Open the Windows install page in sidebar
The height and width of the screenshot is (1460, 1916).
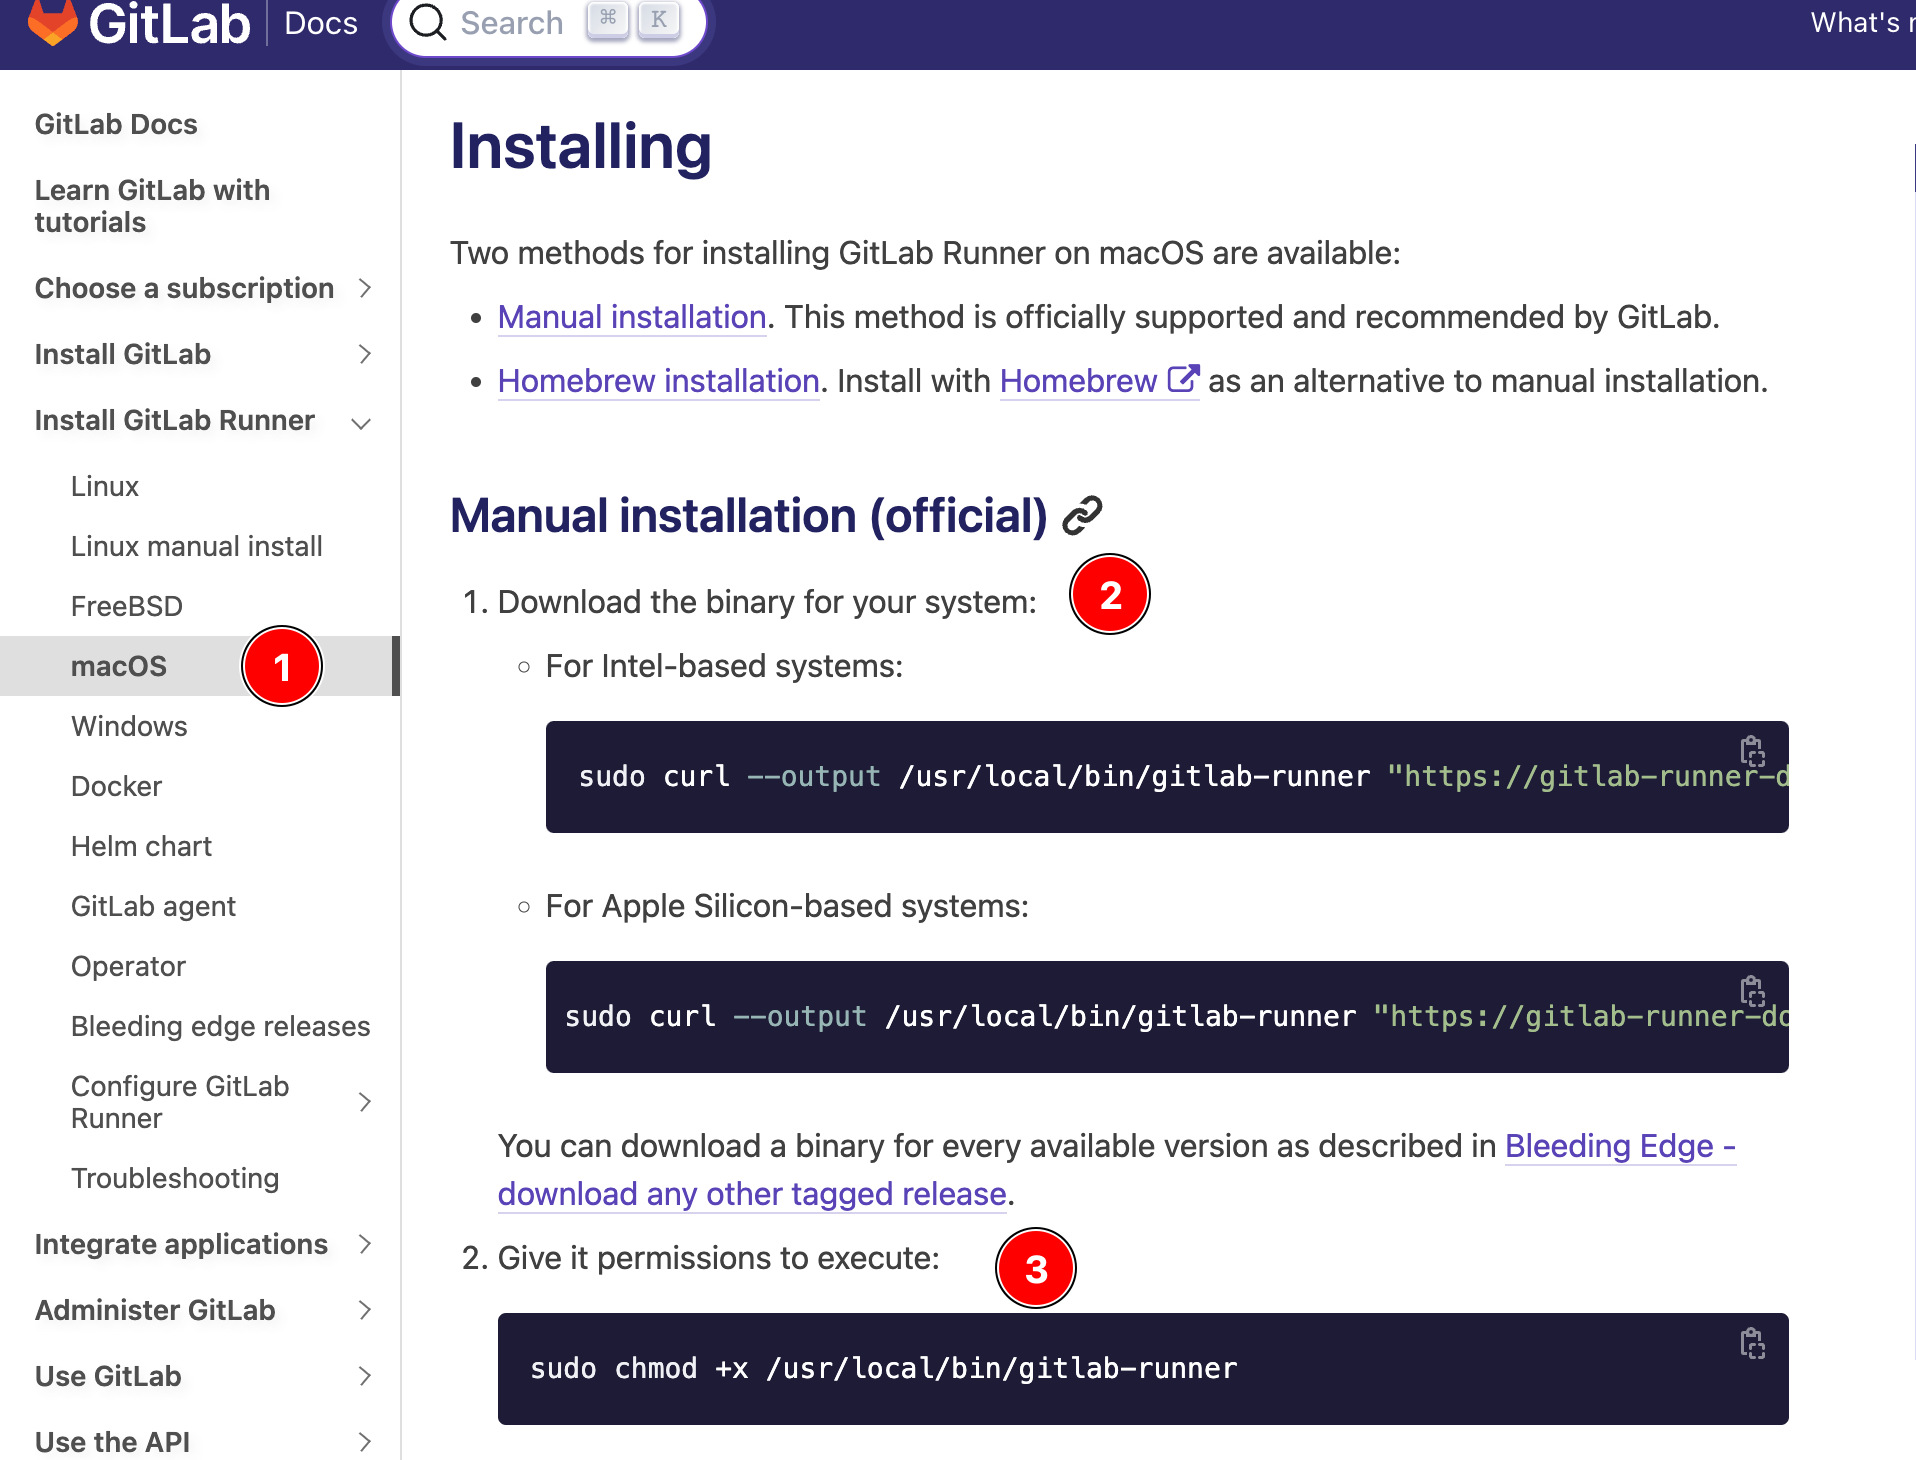tap(129, 726)
